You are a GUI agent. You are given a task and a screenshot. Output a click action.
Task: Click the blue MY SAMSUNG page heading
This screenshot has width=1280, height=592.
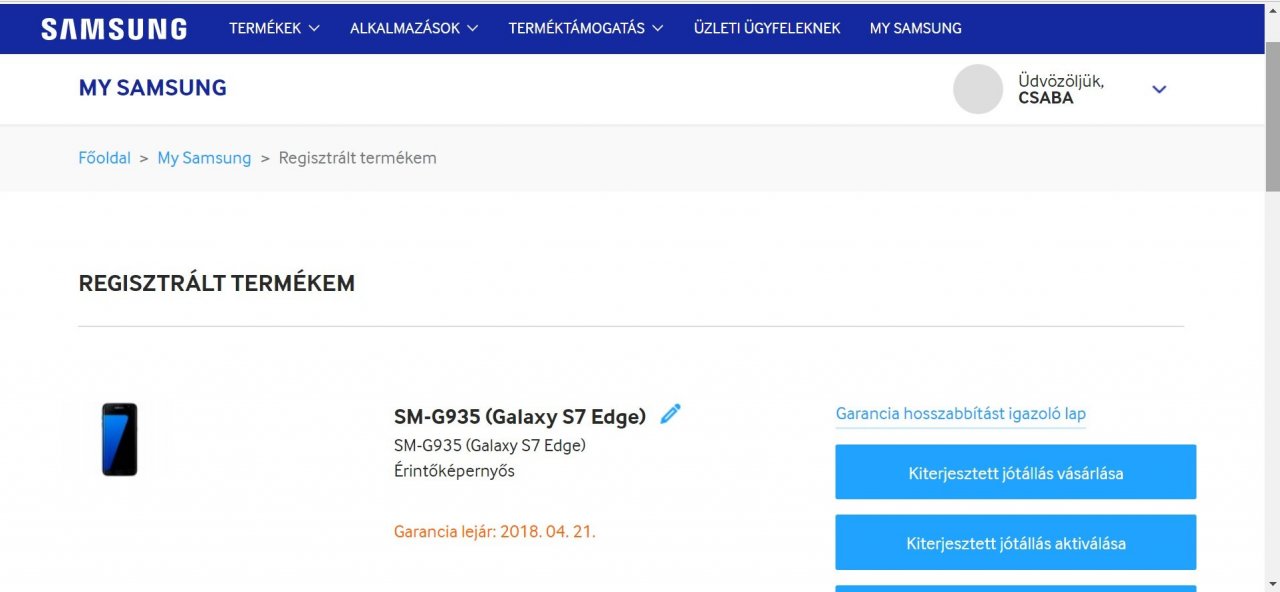pos(152,88)
